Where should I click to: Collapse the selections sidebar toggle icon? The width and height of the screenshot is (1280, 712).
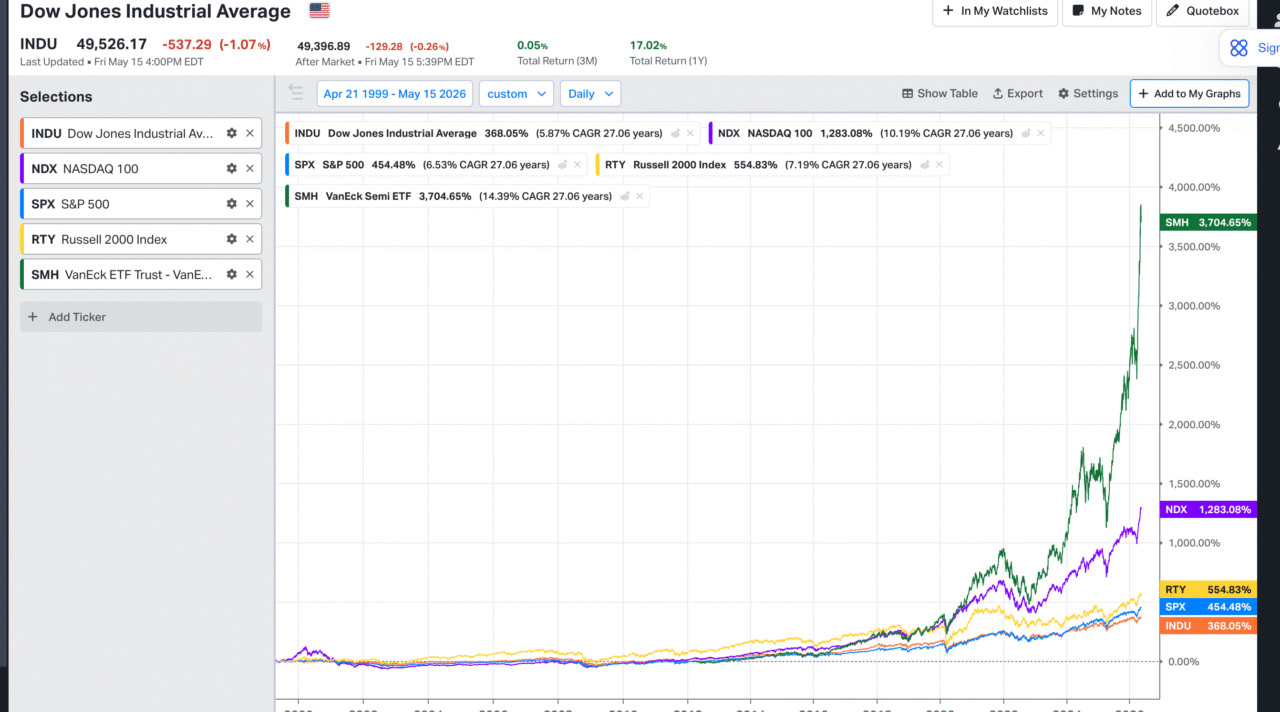click(295, 93)
